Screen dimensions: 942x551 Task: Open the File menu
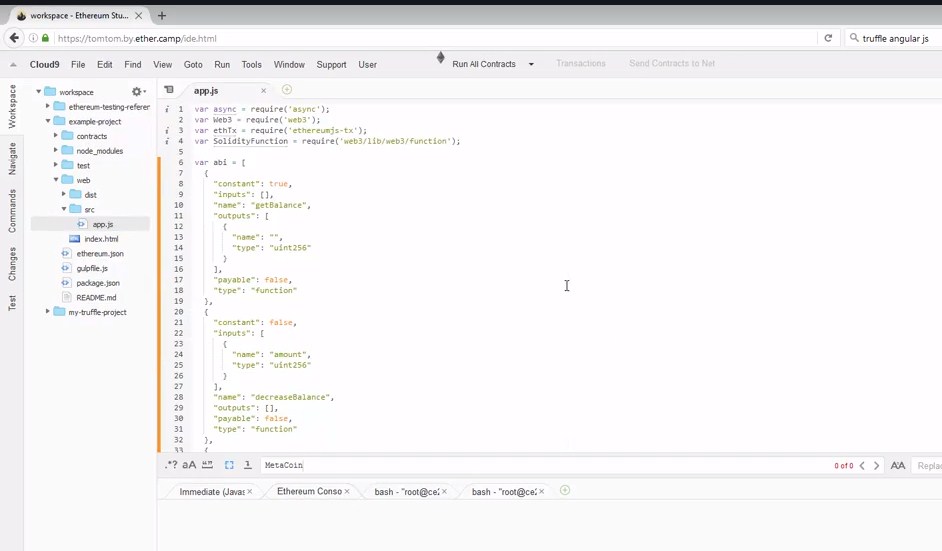[78, 64]
